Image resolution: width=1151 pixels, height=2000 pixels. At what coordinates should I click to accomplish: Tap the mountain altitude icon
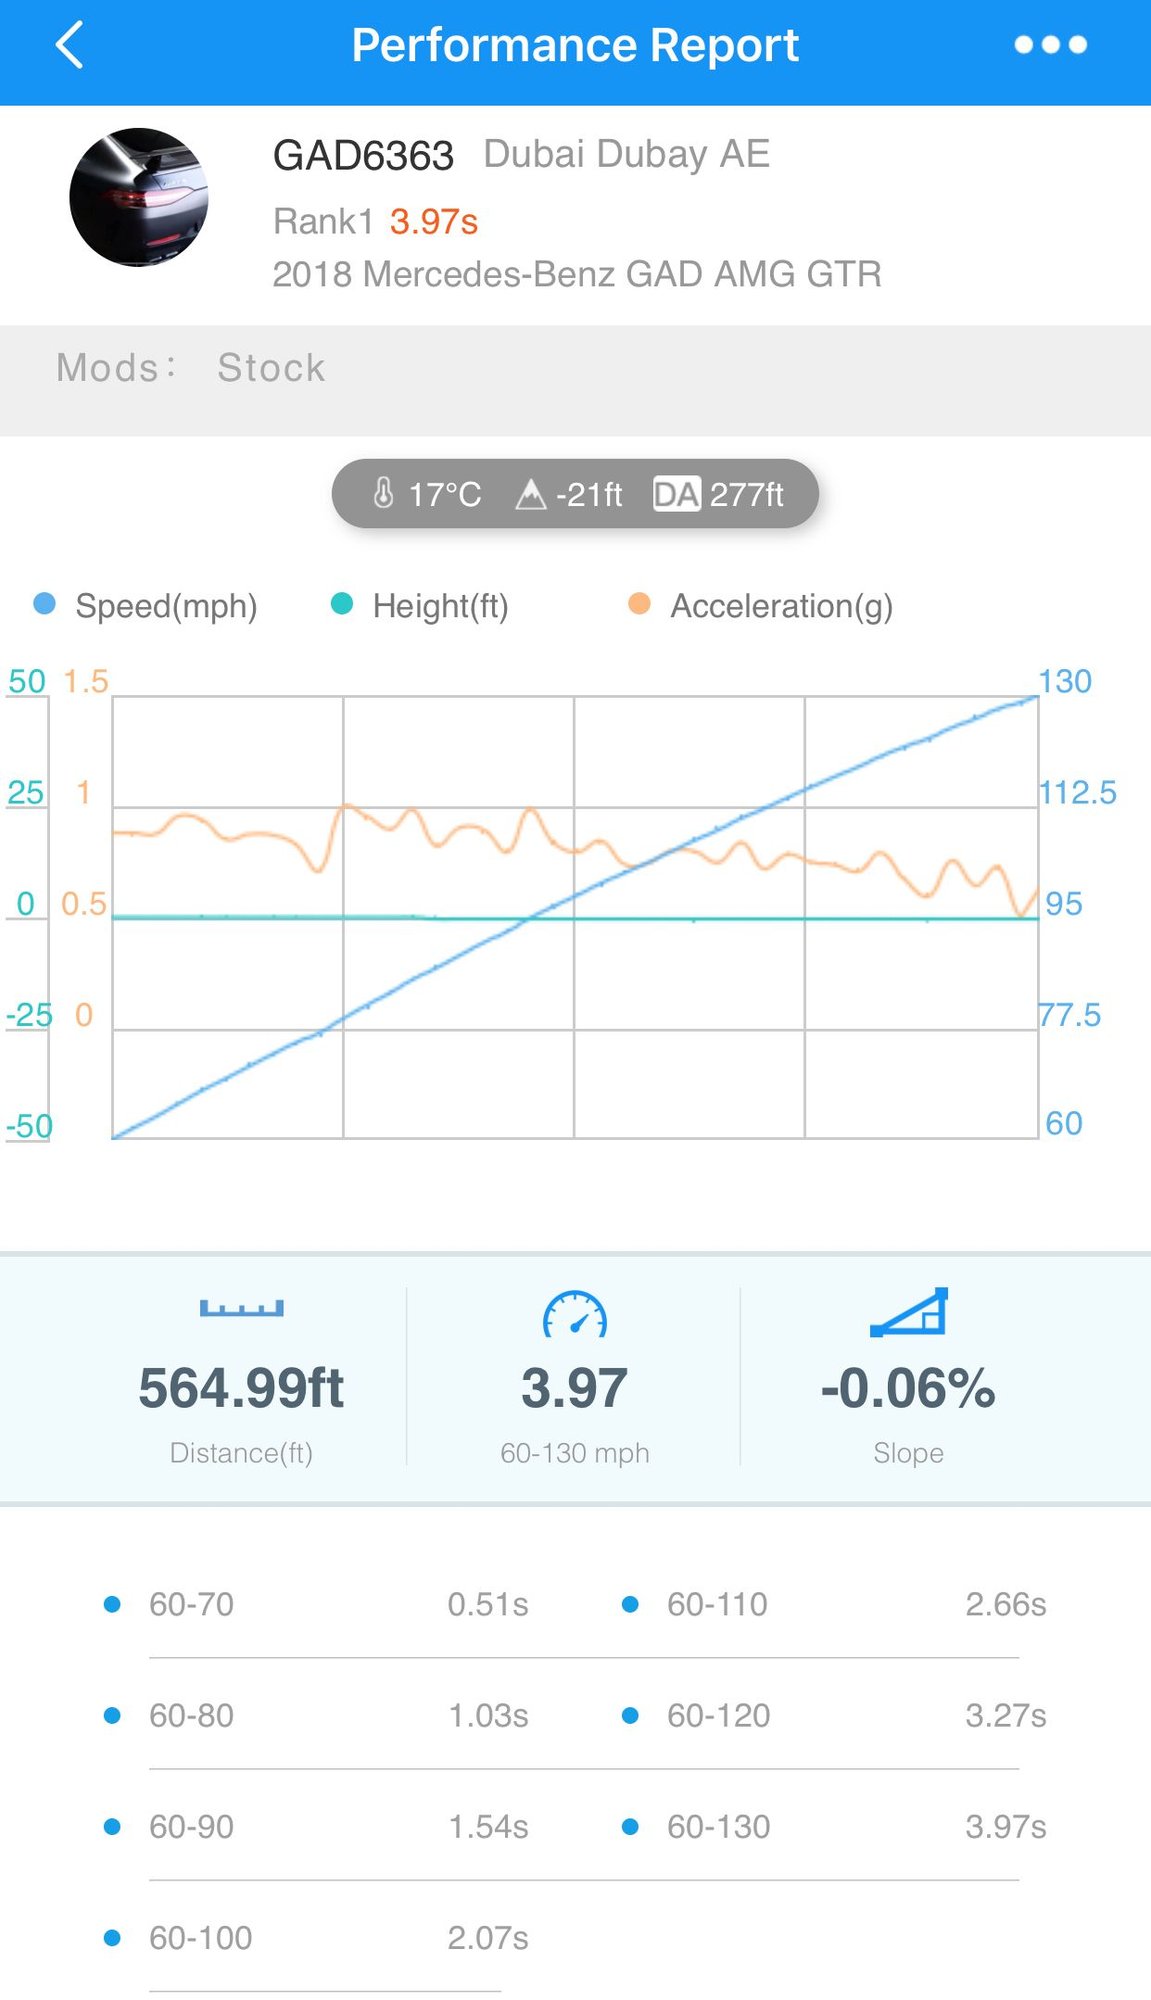coord(530,494)
